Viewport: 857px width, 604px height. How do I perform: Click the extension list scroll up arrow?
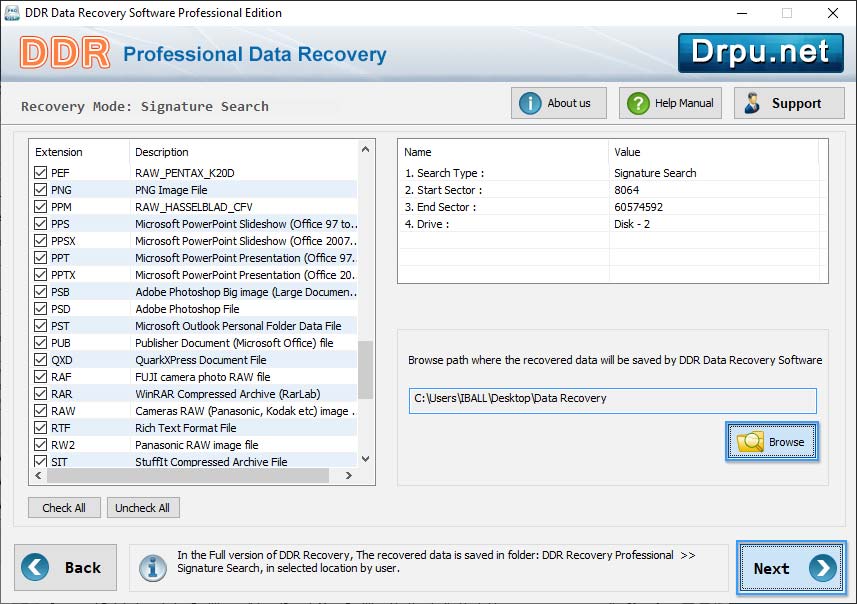pyautogui.click(x=366, y=149)
